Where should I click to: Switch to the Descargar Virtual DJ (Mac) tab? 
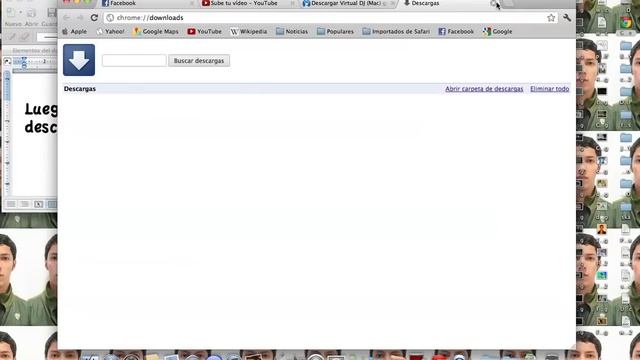coord(349,3)
